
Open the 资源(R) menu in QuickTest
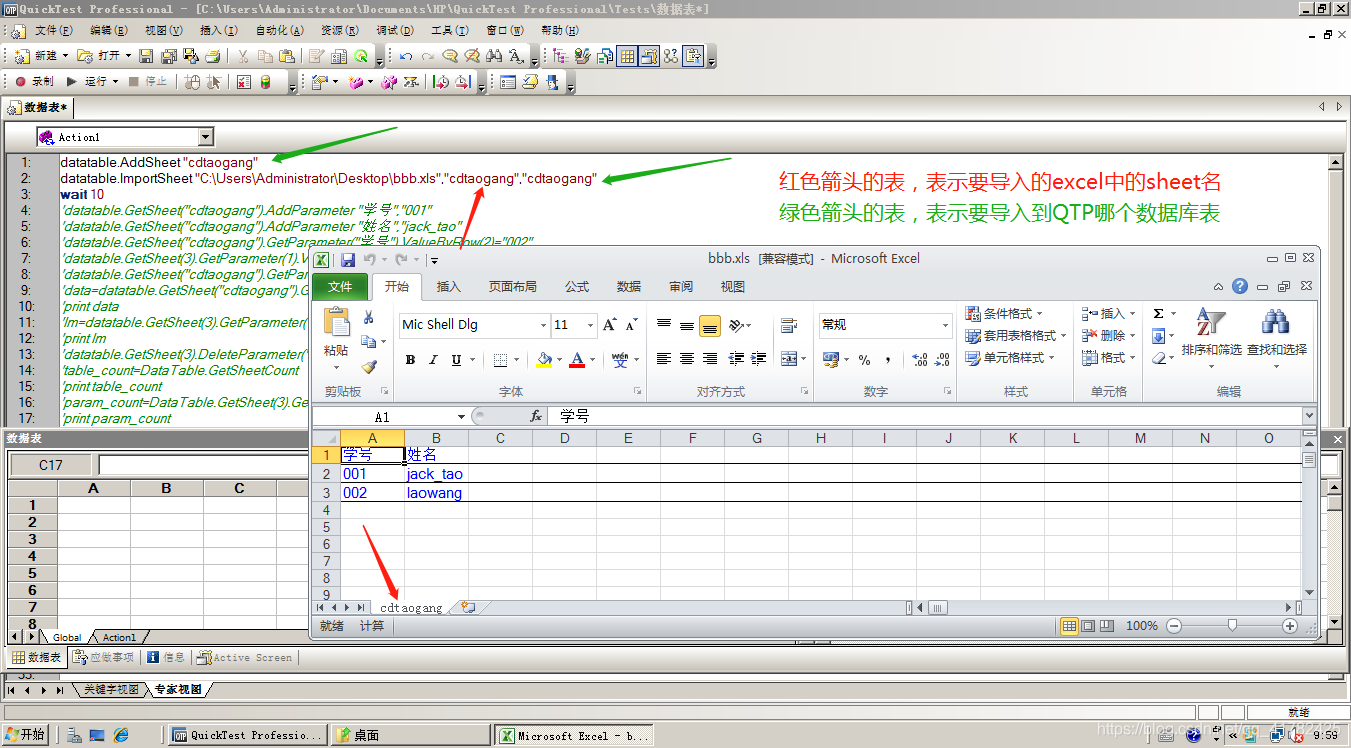click(339, 31)
